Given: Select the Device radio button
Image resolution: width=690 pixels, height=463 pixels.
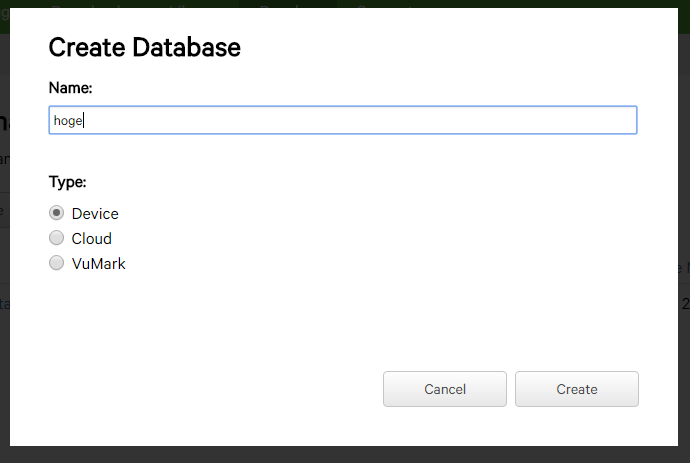Looking at the screenshot, I should click(x=57, y=213).
